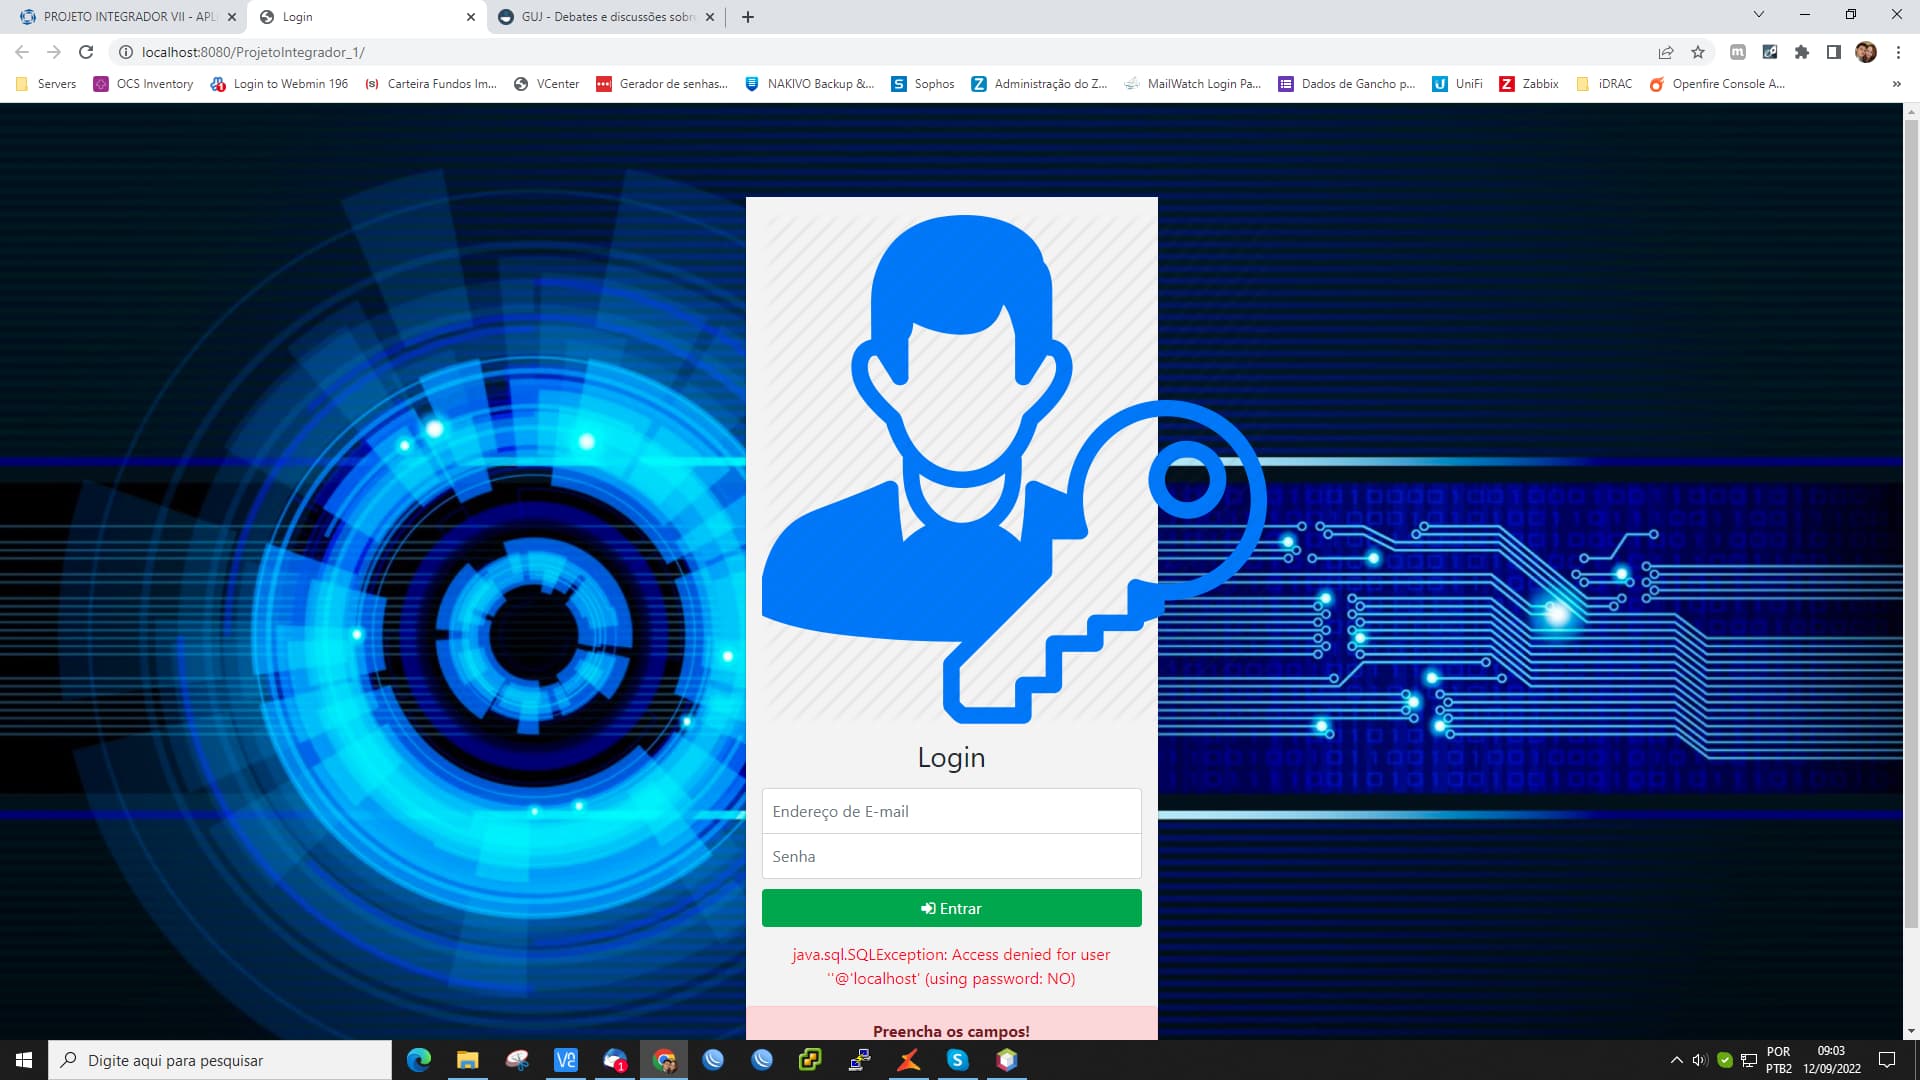Open the VCenter bookmark
The image size is (1920, 1080).
[x=546, y=84]
